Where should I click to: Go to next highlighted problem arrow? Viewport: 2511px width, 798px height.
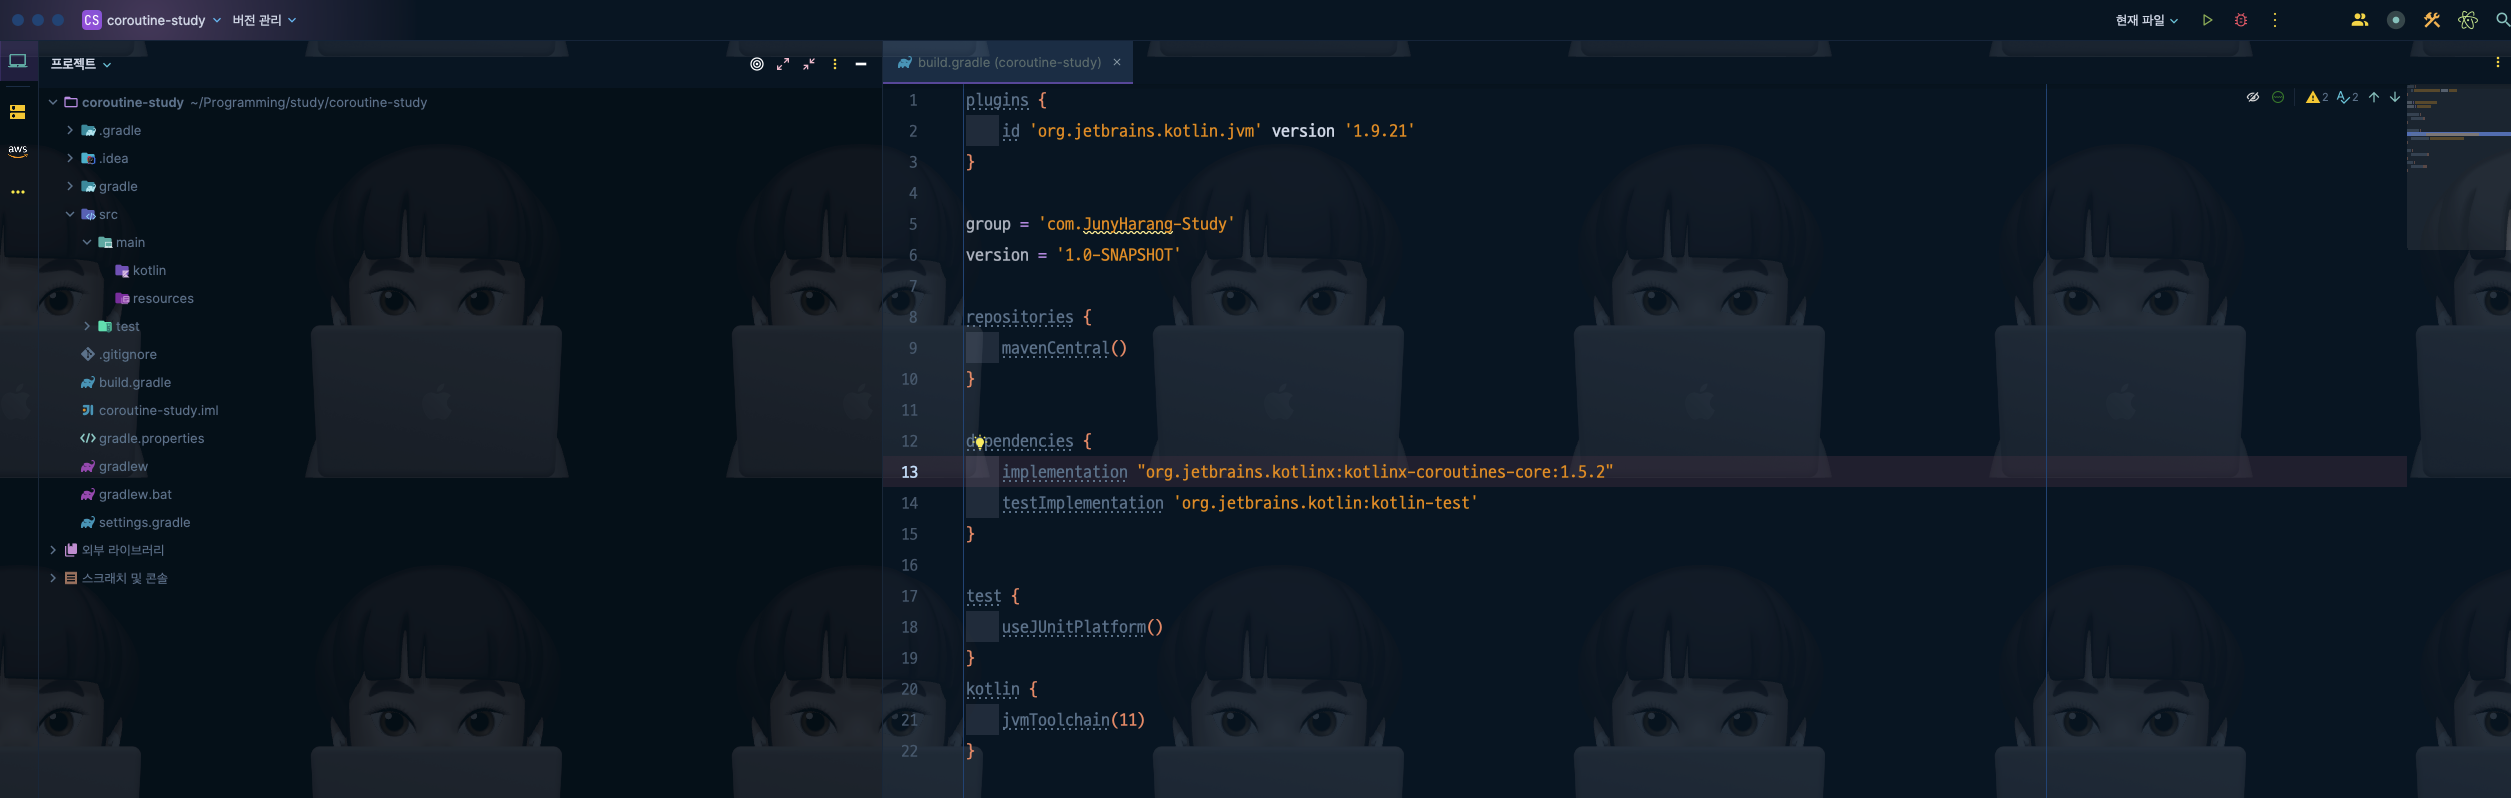click(x=2395, y=97)
